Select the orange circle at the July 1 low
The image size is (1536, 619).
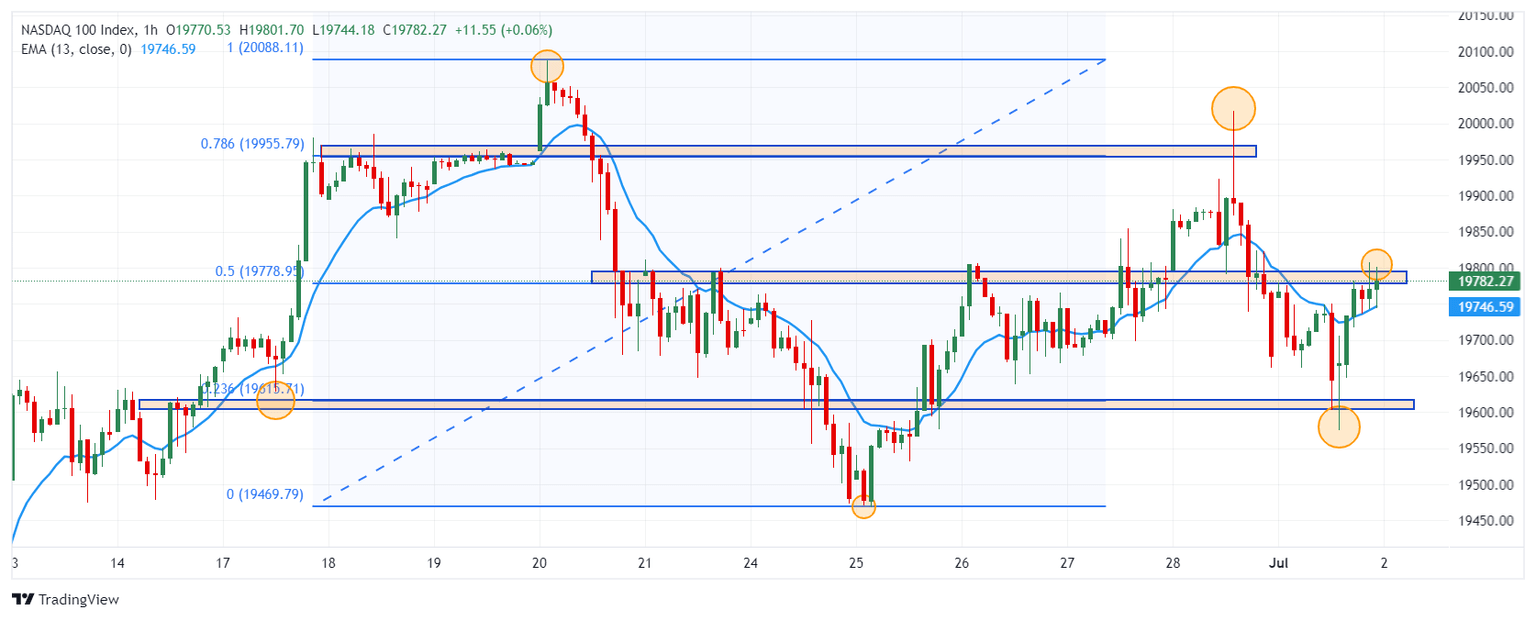pyautogui.click(x=1339, y=427)
